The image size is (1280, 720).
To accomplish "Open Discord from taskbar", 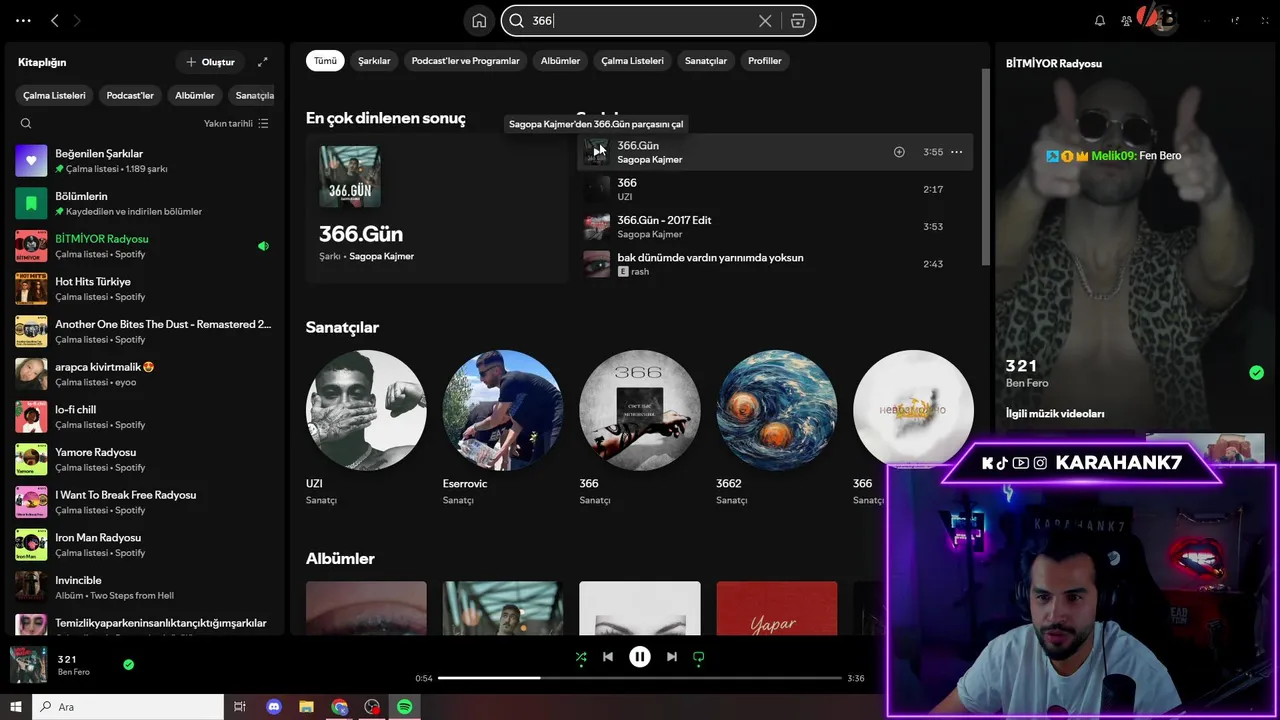I will [274, 707].
